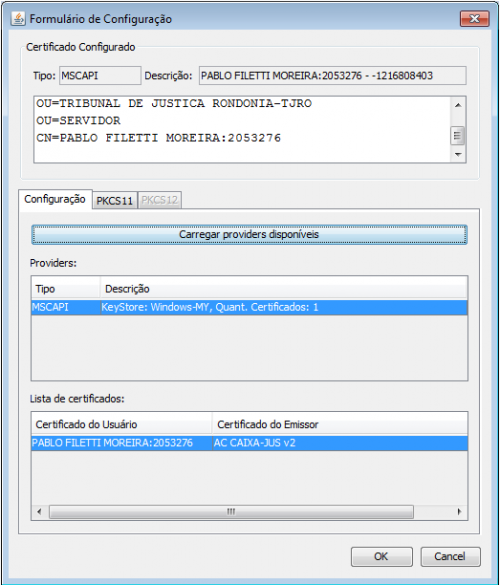
Task: Select the MSCAPI provider row
Action: click(249, 307)
